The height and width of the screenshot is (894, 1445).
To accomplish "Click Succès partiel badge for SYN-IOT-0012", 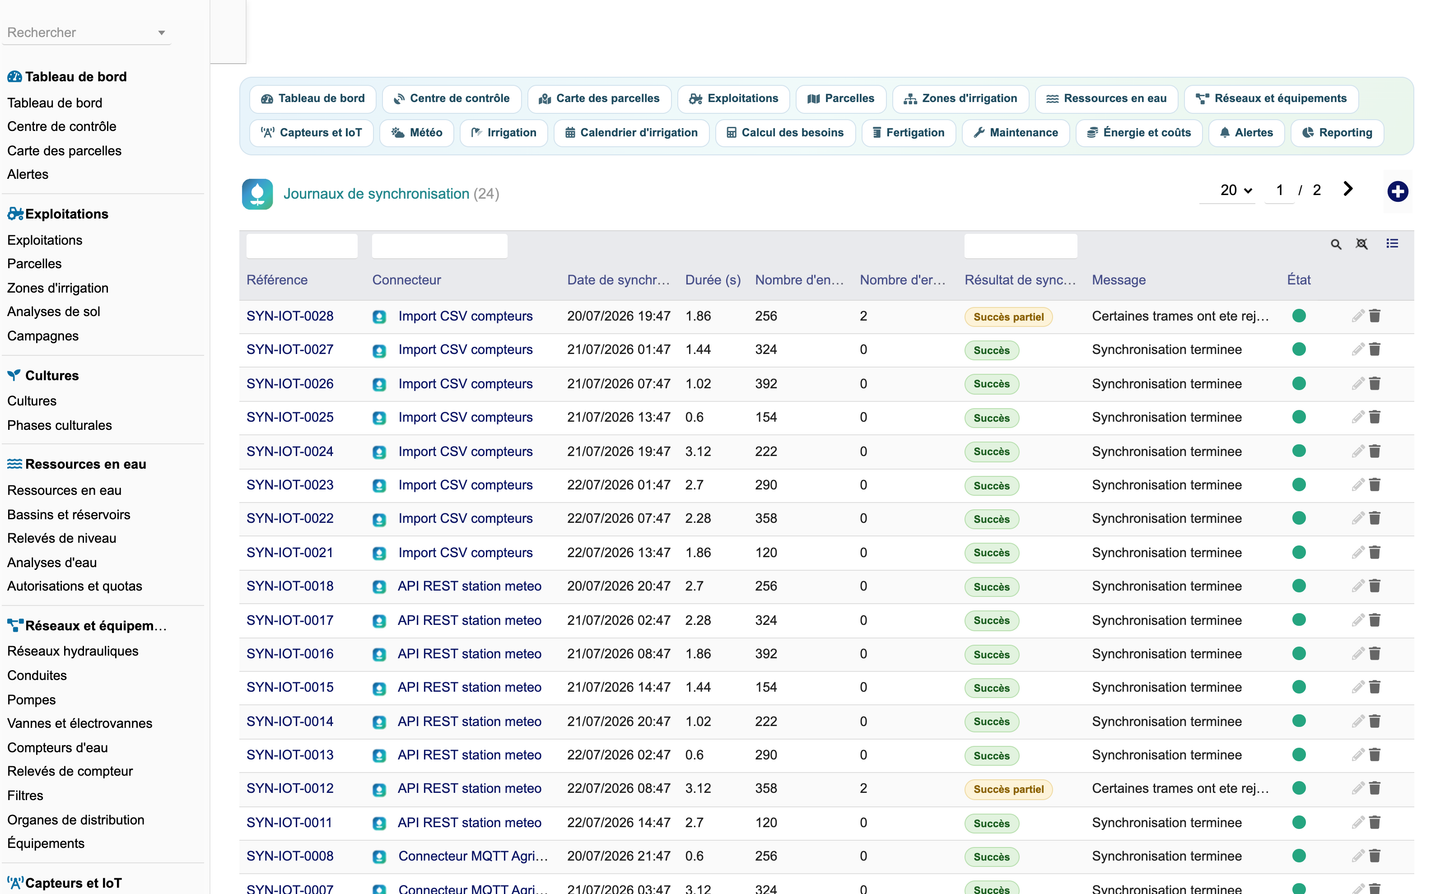I will coord(1008,790).
